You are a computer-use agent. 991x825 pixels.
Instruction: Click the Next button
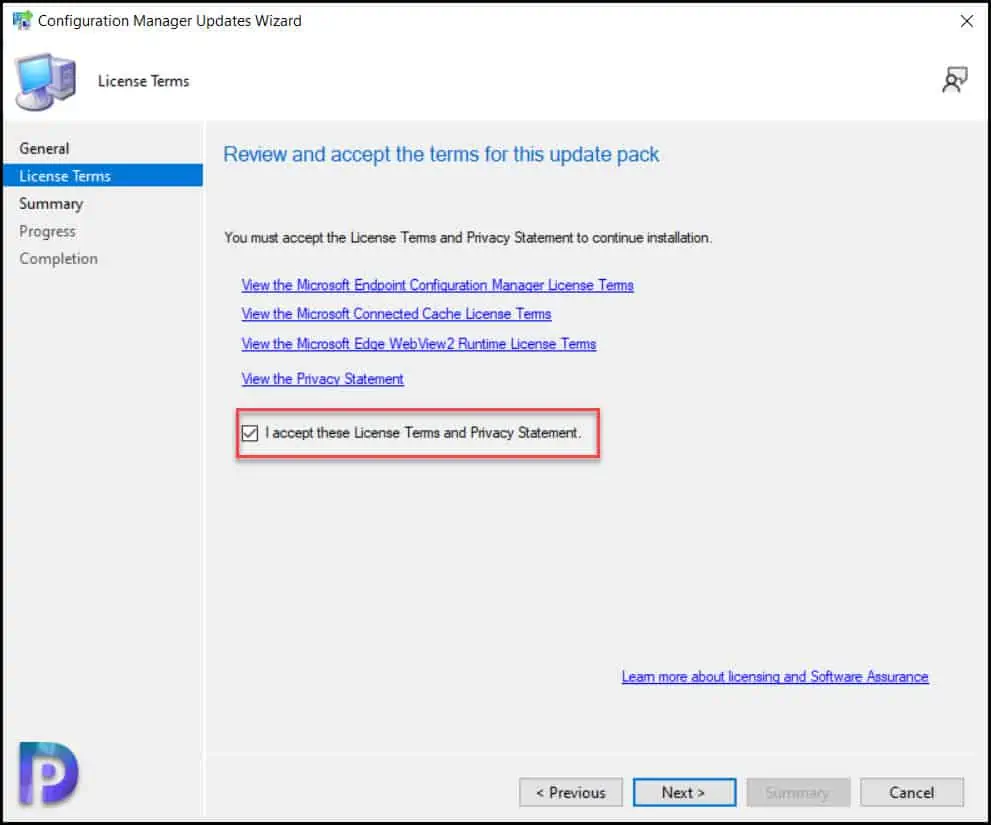pyautogui.click(x=684, y=792)
